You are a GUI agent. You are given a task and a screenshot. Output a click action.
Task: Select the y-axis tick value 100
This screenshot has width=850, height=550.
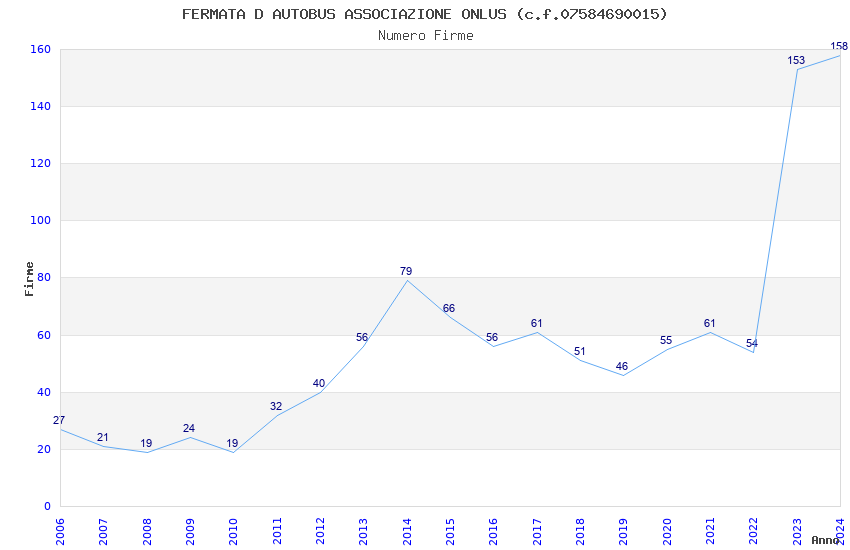40,221
